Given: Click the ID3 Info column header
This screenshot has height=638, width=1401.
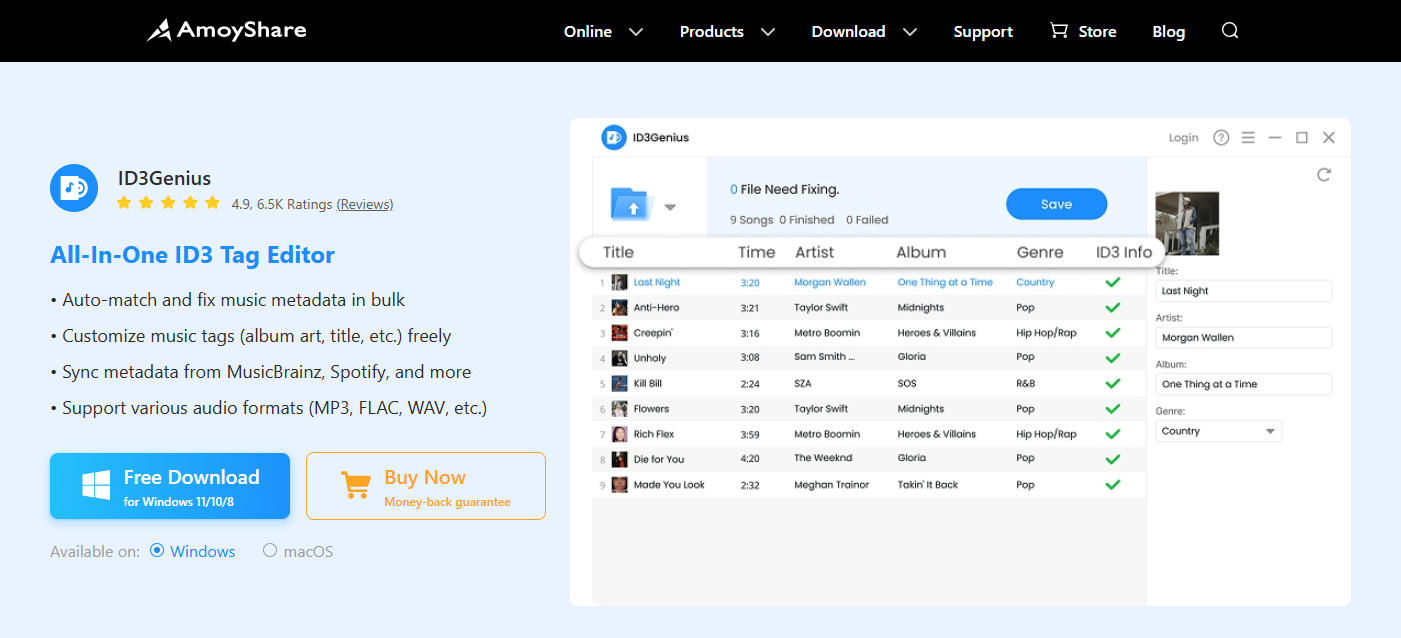Looking at the screenshot, I should pos(1124,252).
